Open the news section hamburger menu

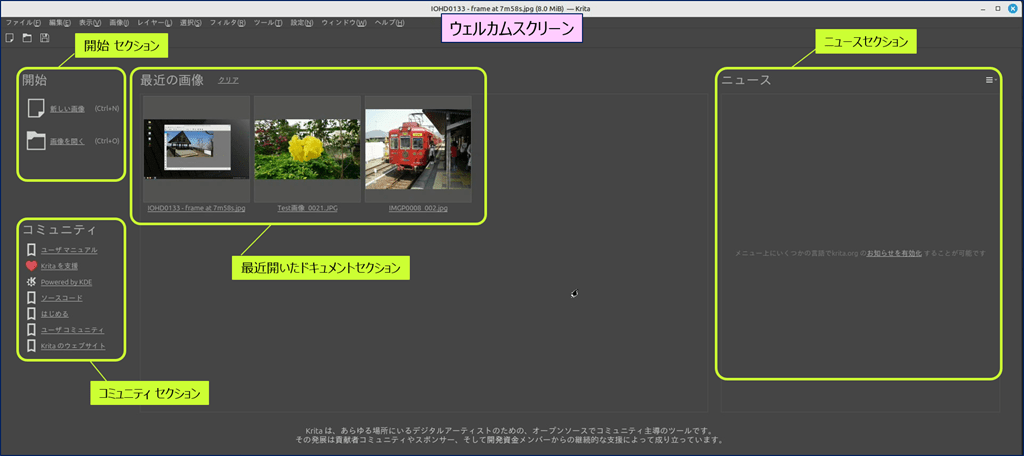[x=989, y=79]
